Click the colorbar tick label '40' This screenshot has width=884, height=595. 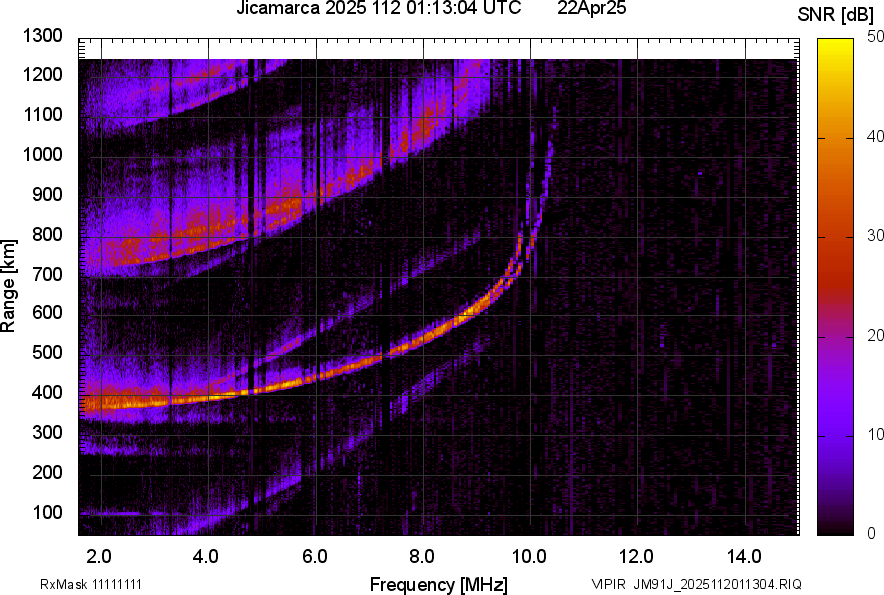point(875,136)
